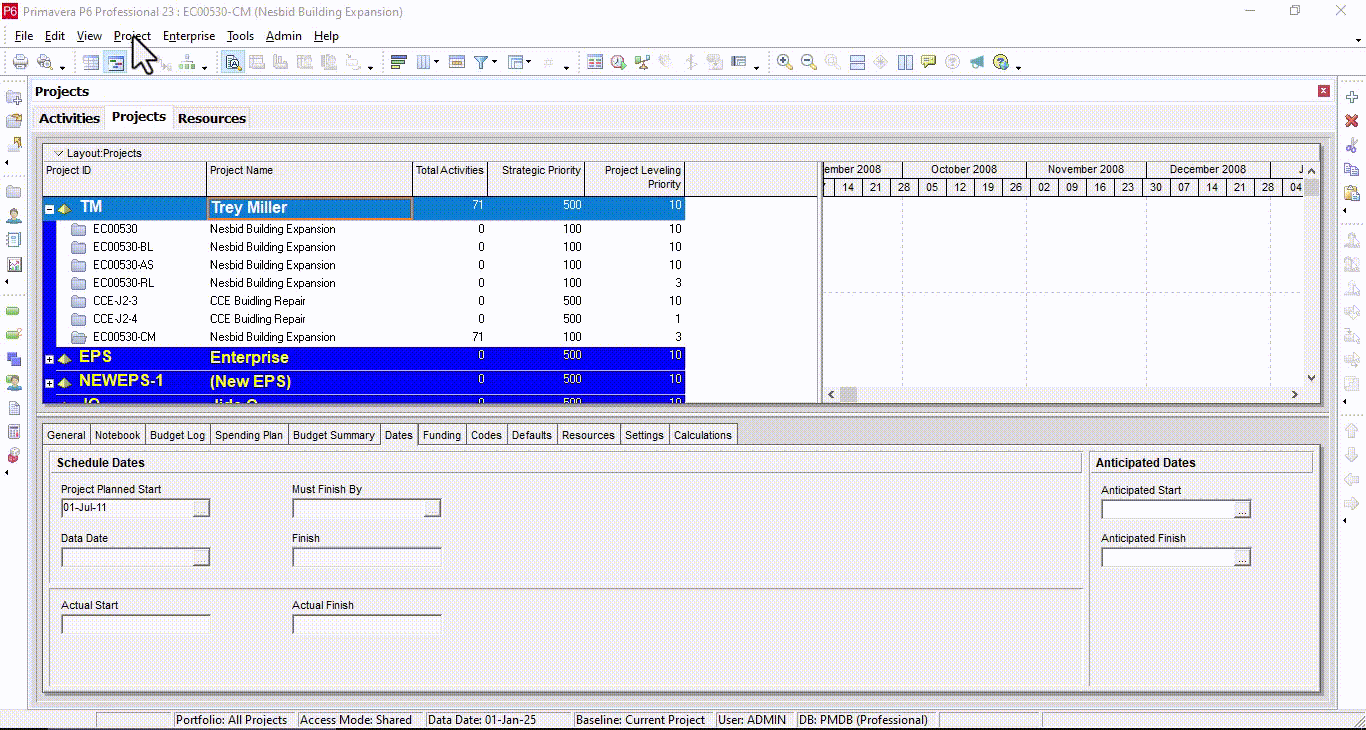
Task: Open the Reports icon in left sidebar
Action: click(14, 240)
